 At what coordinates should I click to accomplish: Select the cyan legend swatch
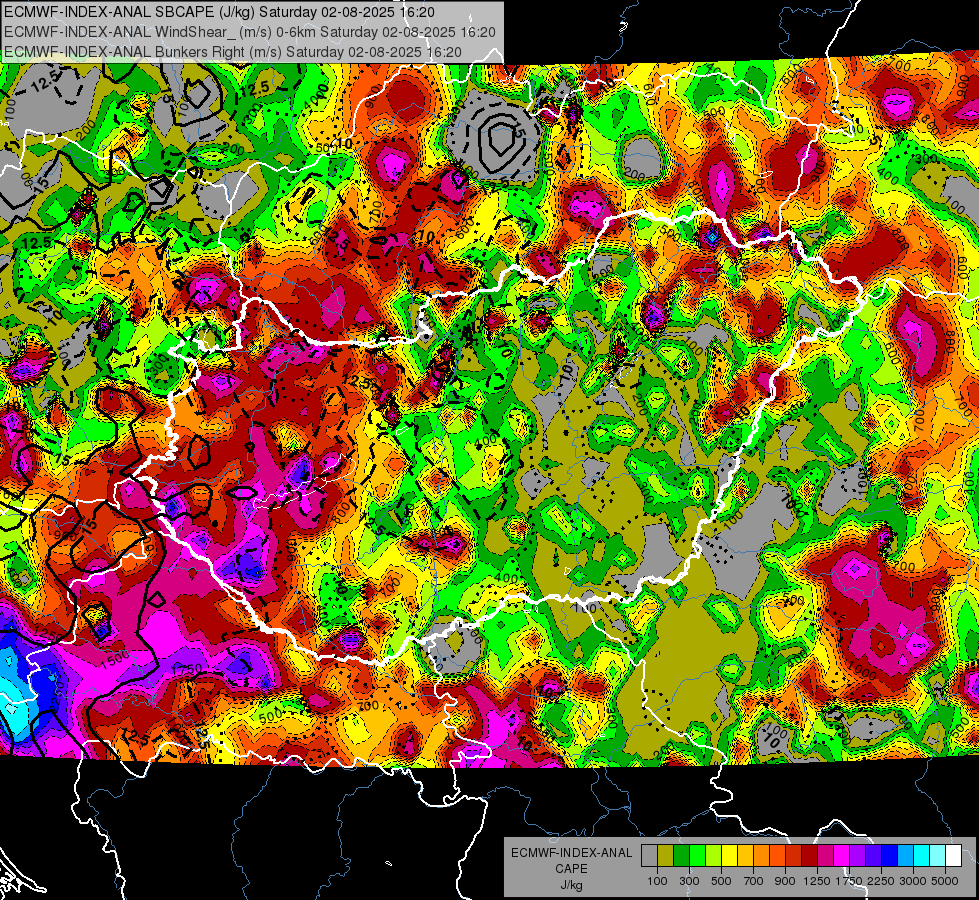coord(922,856)
